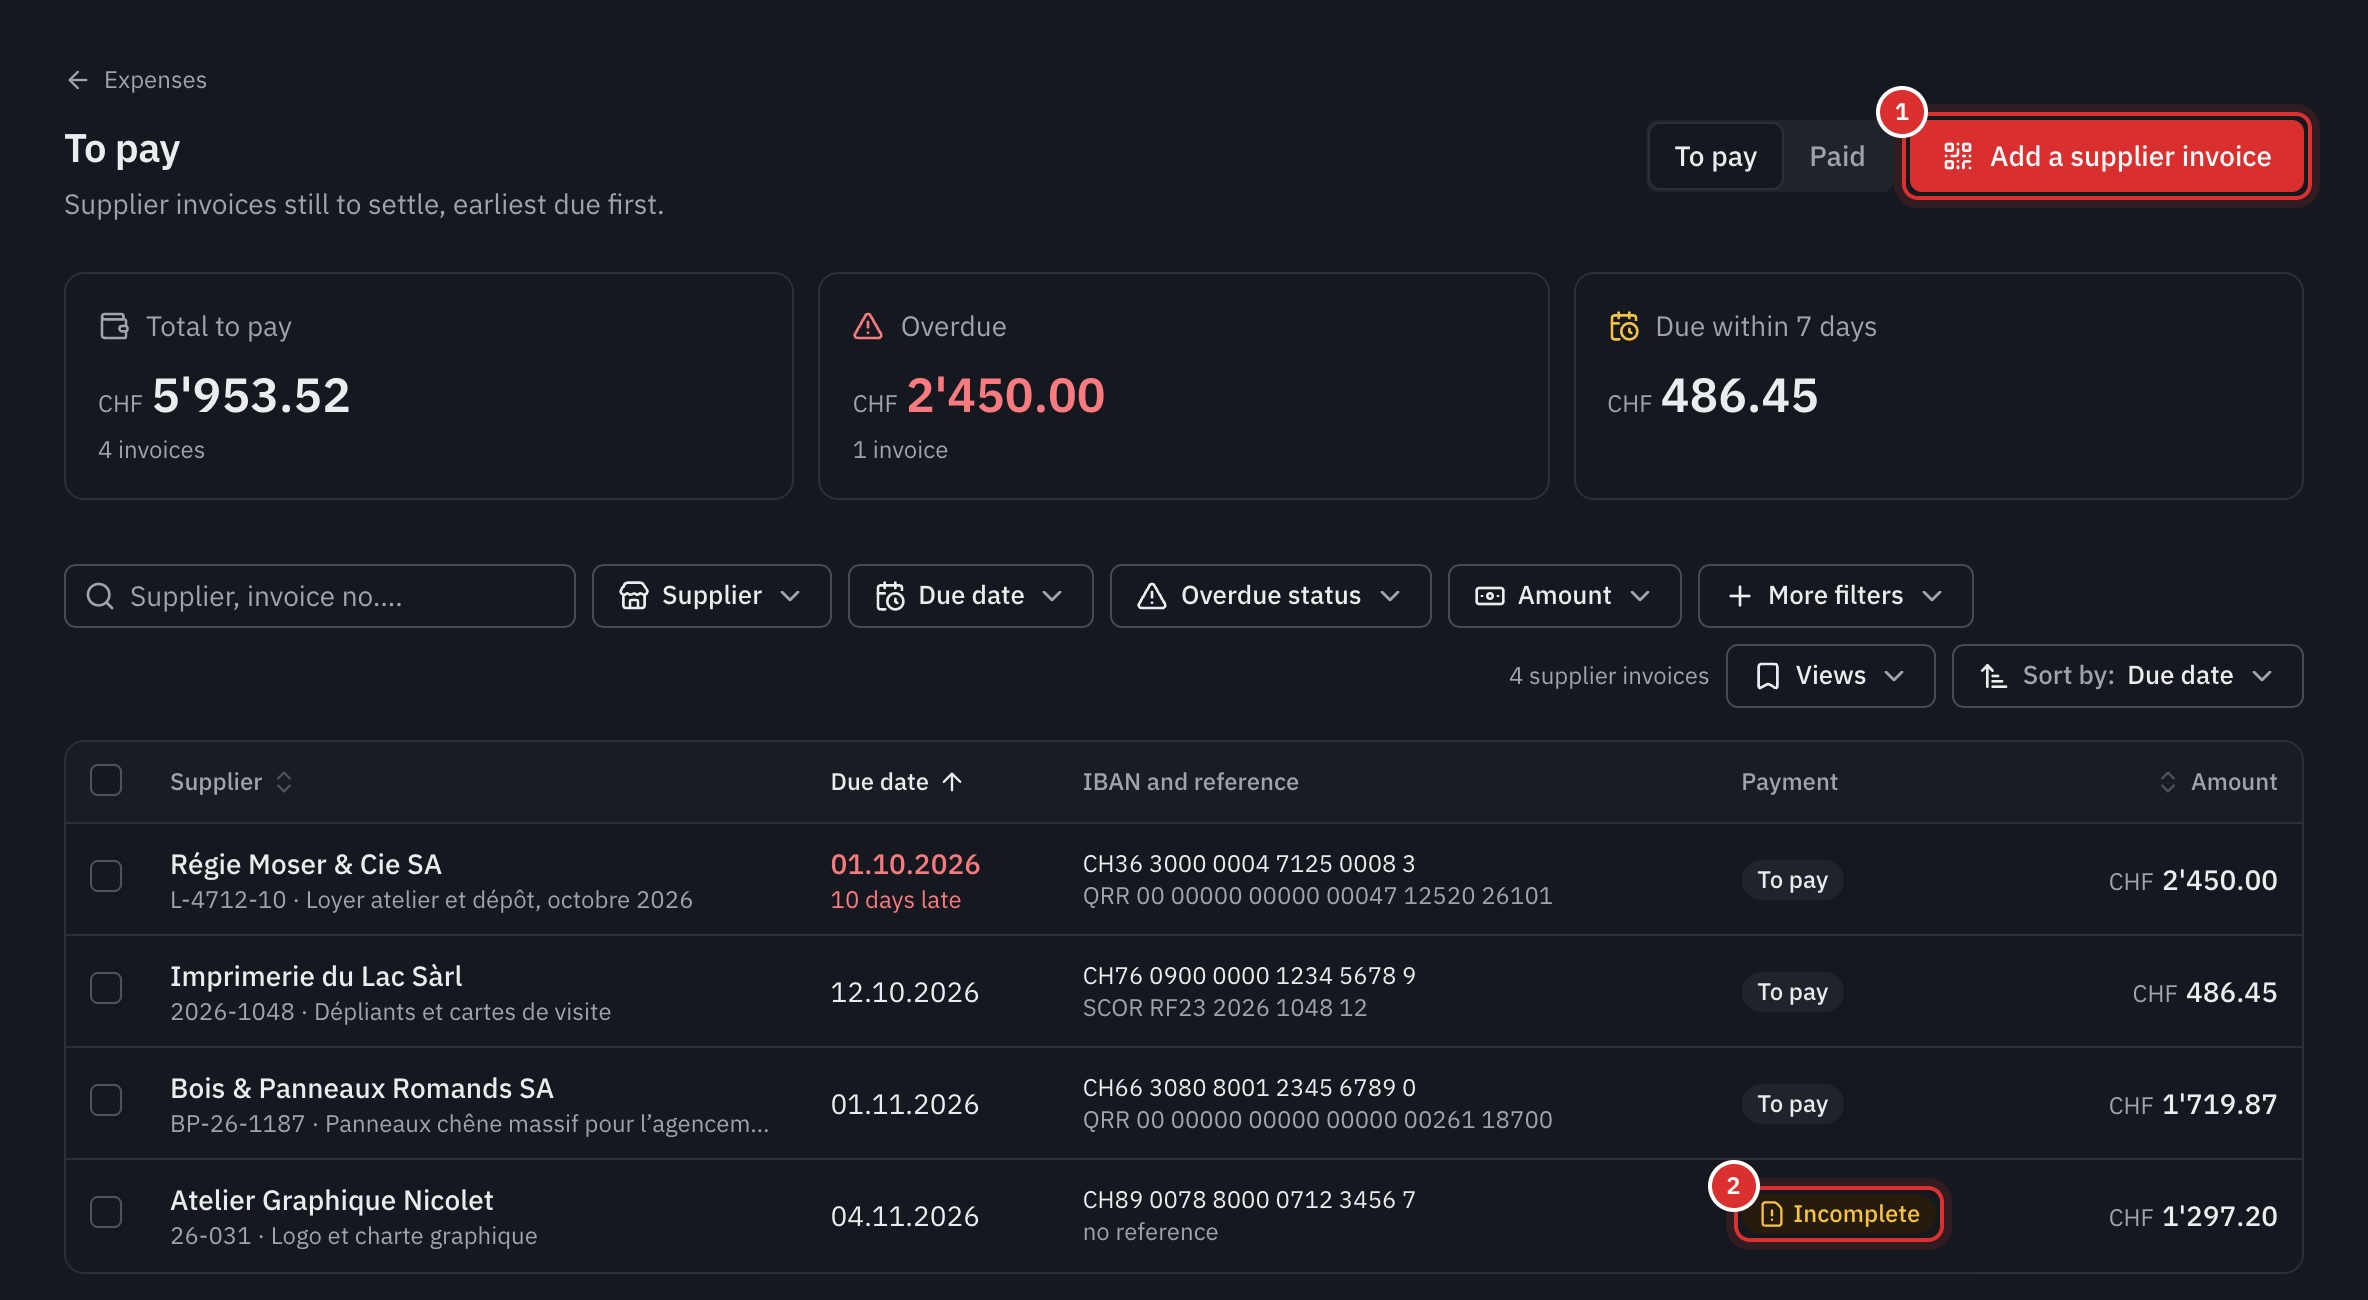Change the Sort by Due date dropdown

click(x=2127, y=676)
